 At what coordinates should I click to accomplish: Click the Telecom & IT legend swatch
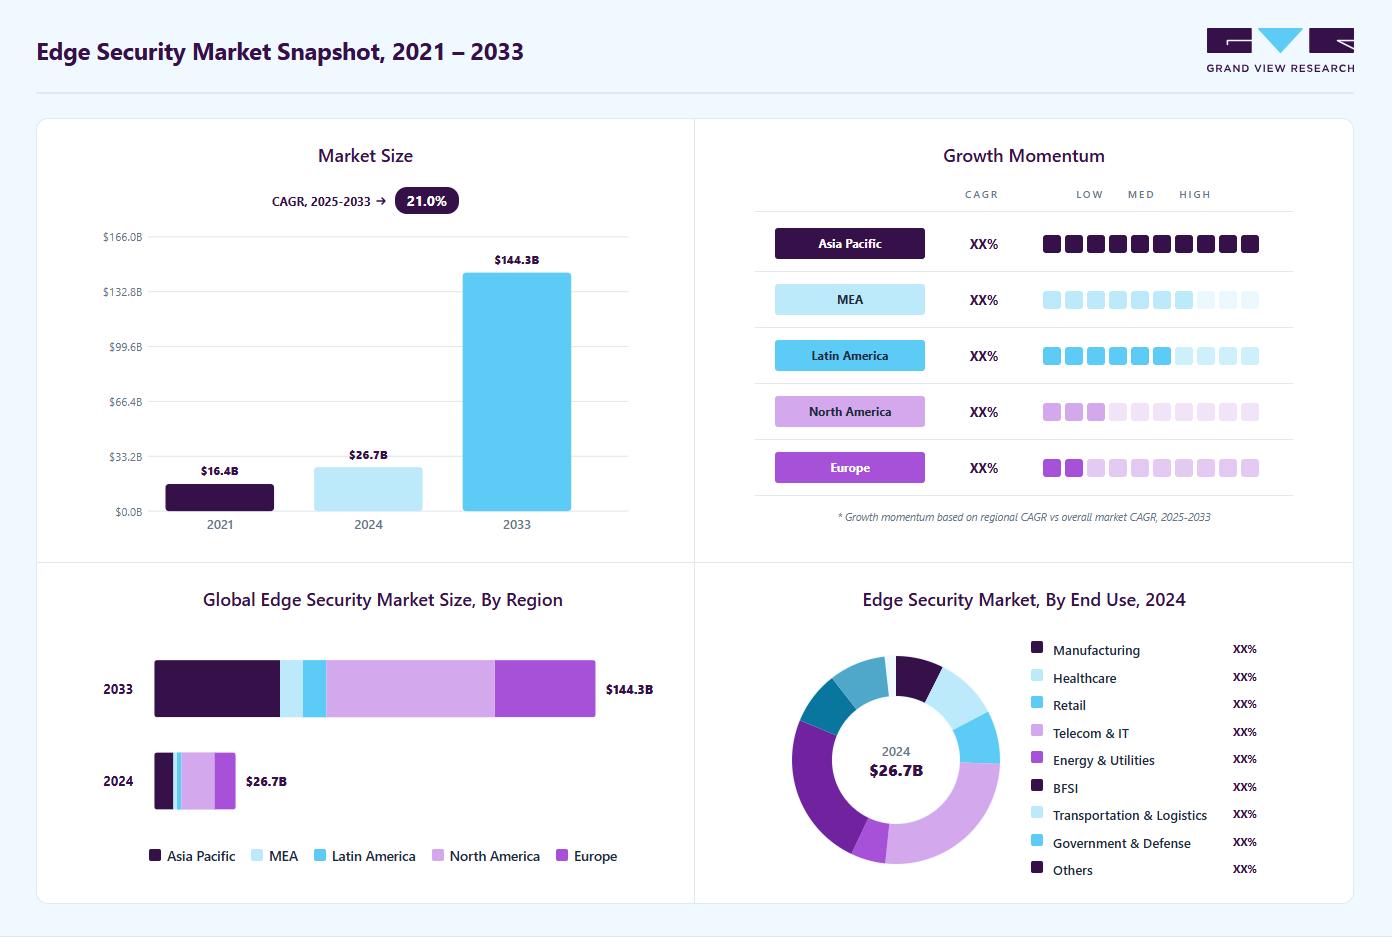[1037, 730]
